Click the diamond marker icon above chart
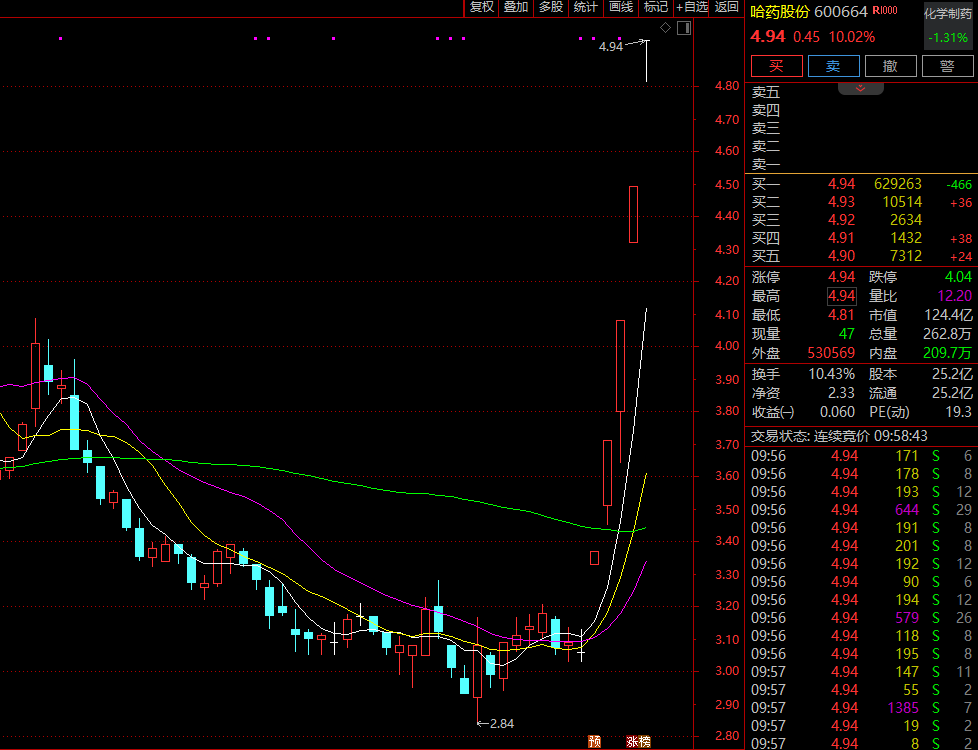The width and height of the screenshot is (978, 750). pos(666,27)
